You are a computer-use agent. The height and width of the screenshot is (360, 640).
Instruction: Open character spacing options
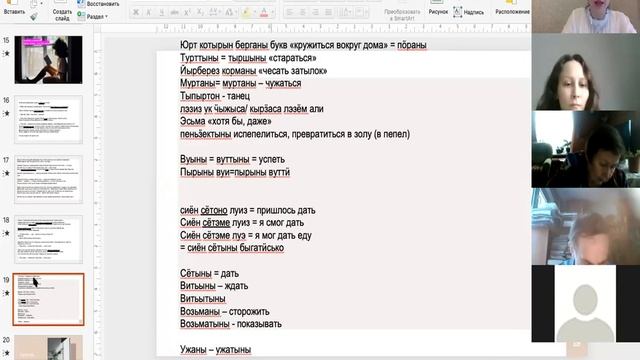pyautogui.click(x=214, y=13)
